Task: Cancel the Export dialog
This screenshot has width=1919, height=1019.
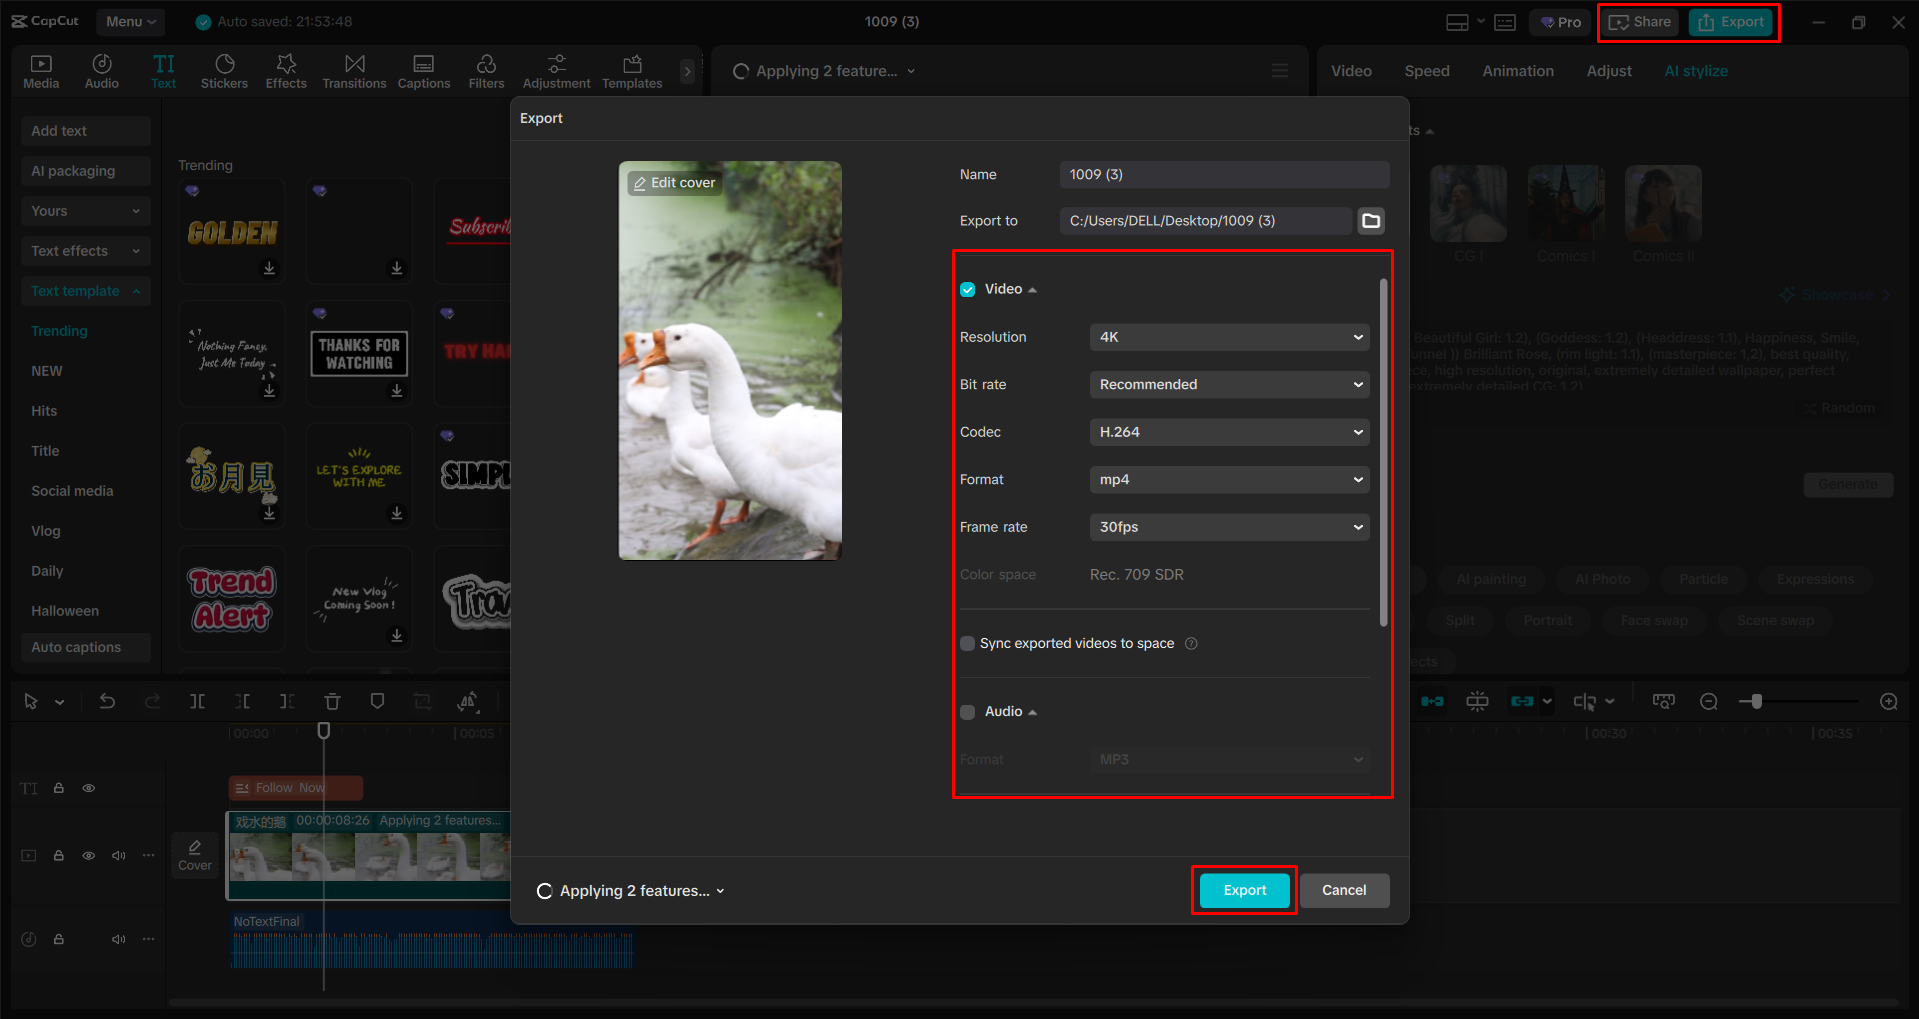Action: [1344, 890]
